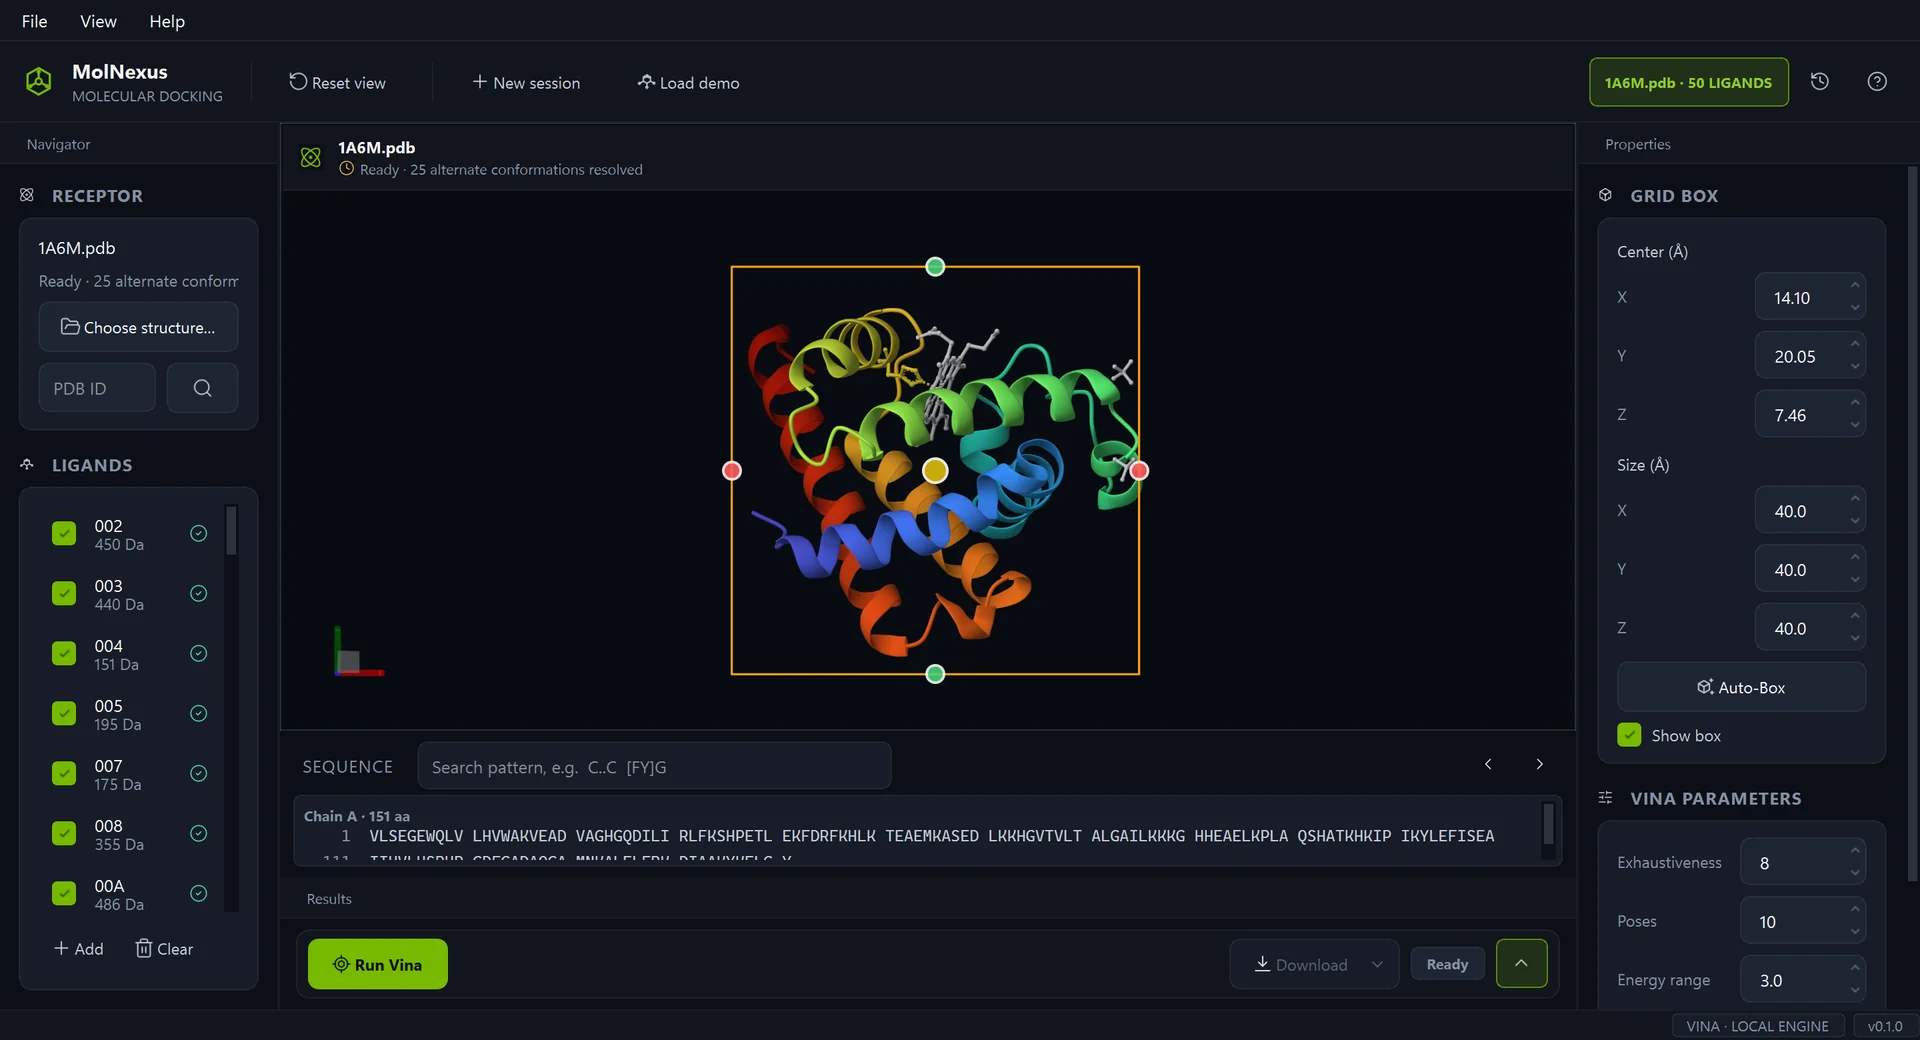Open the View menu
The height and width of the screenshot is (1040, 1920).
pyautogui.click(x=98, y=21)
